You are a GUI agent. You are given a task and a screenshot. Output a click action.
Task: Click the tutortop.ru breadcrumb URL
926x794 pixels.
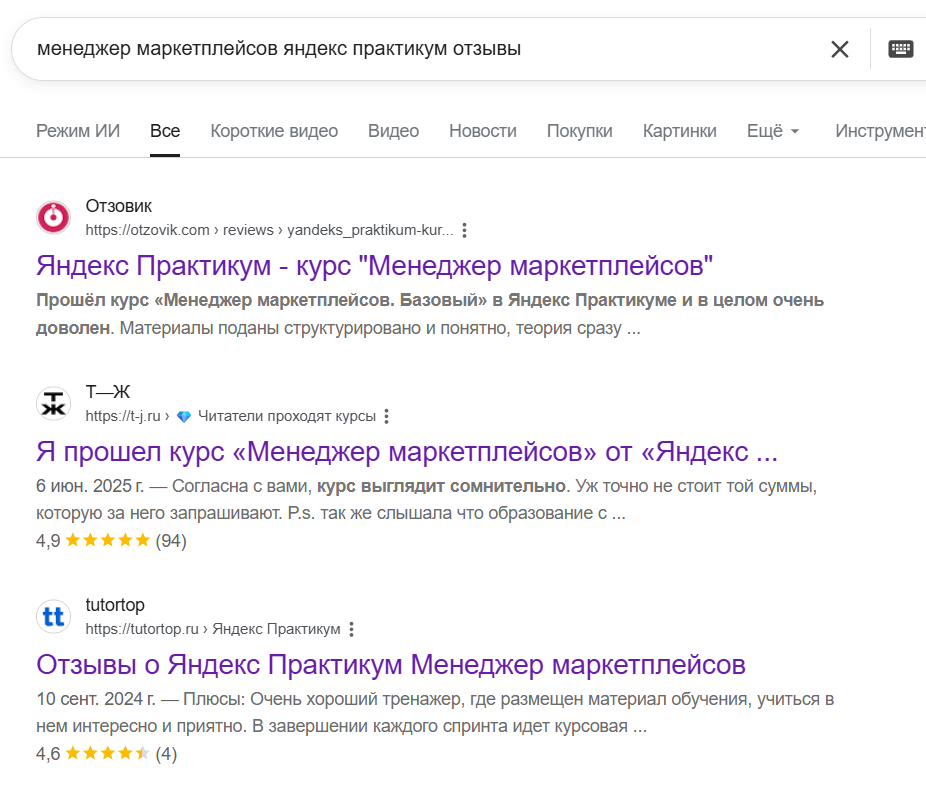(x=213, y=629)
